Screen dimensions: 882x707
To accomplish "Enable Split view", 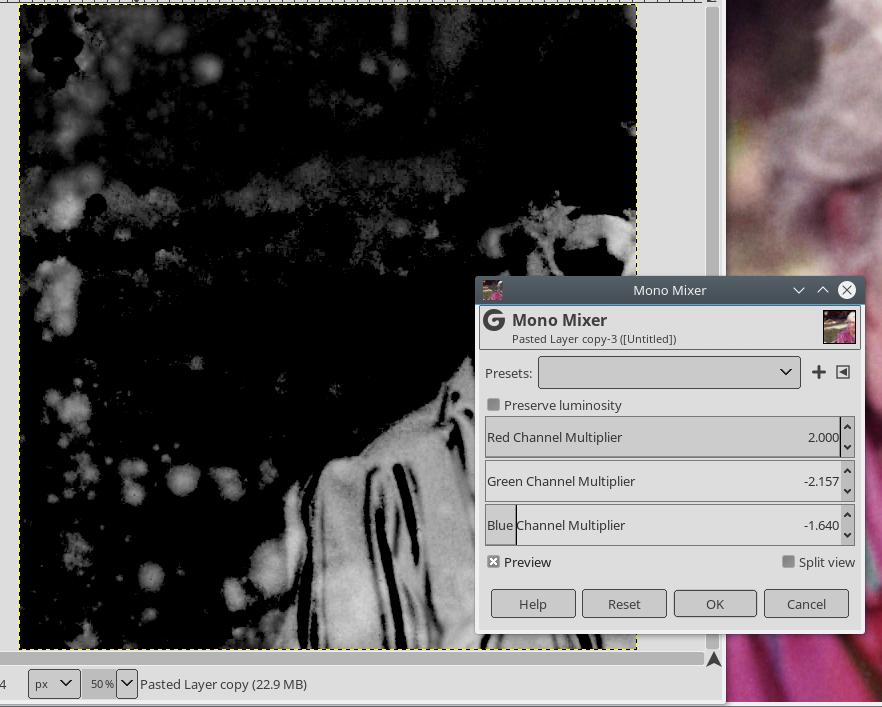I will (x=788, y=562).
